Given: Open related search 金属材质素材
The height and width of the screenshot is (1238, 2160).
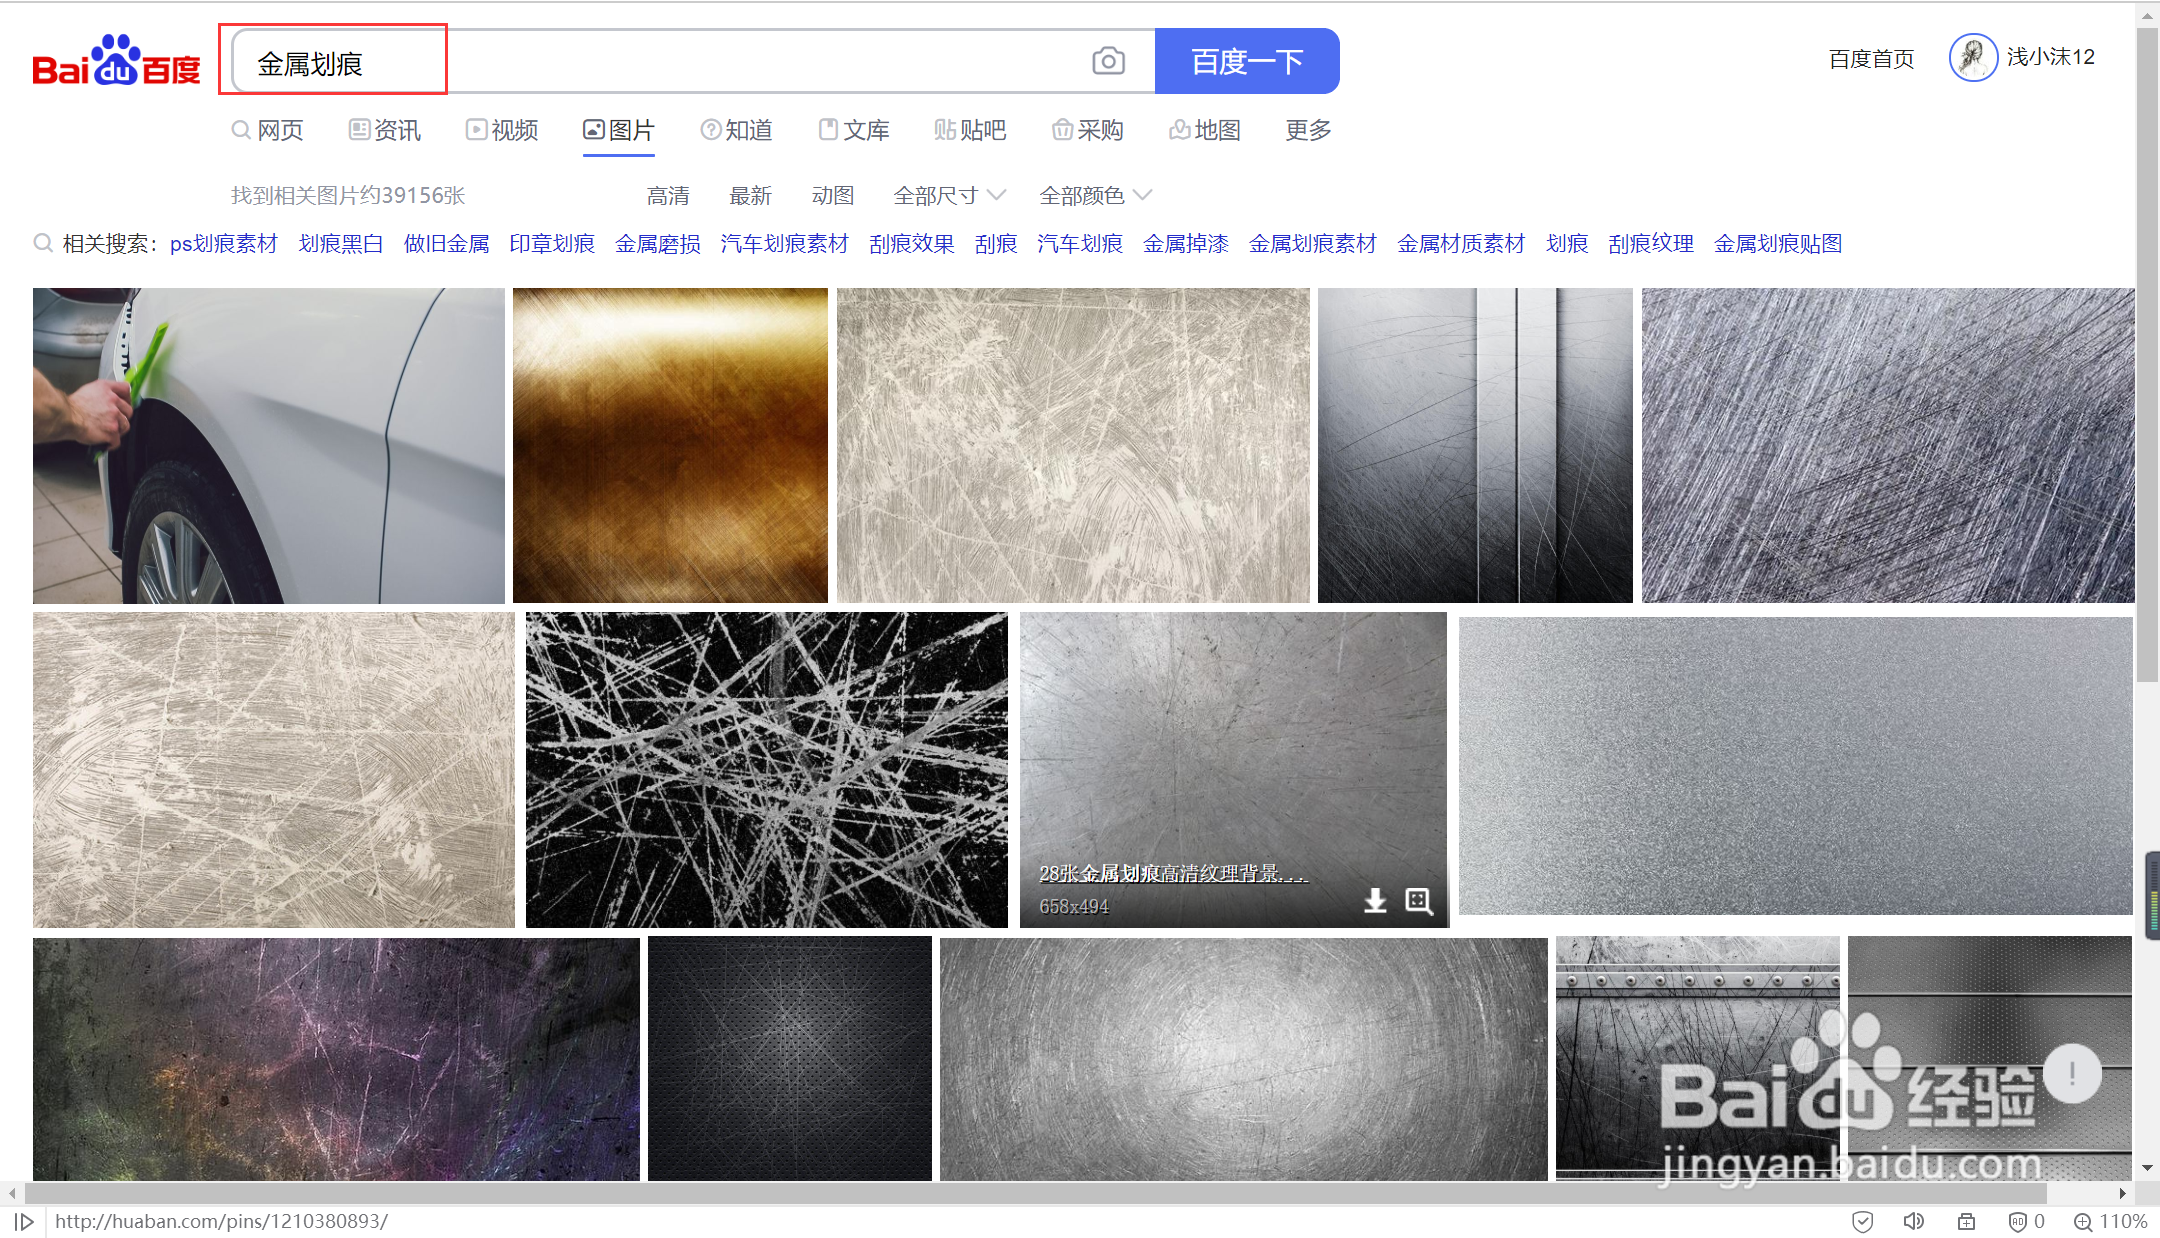Looking at the screenshot, I should point(1461,244).
